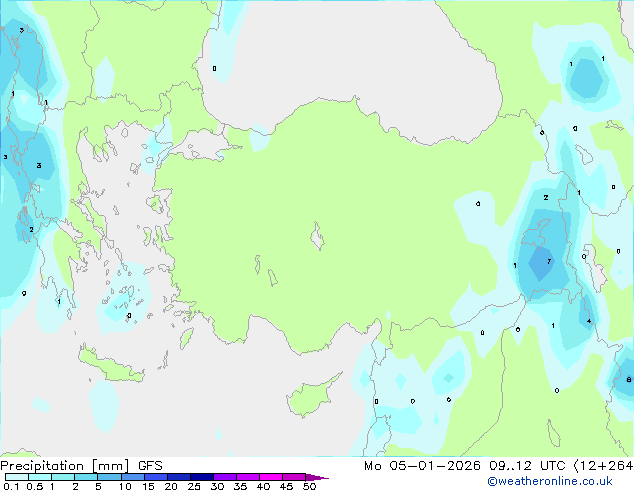
Task: Open the weatheronline.co.uk copyright link
Action: coord(550,481)
